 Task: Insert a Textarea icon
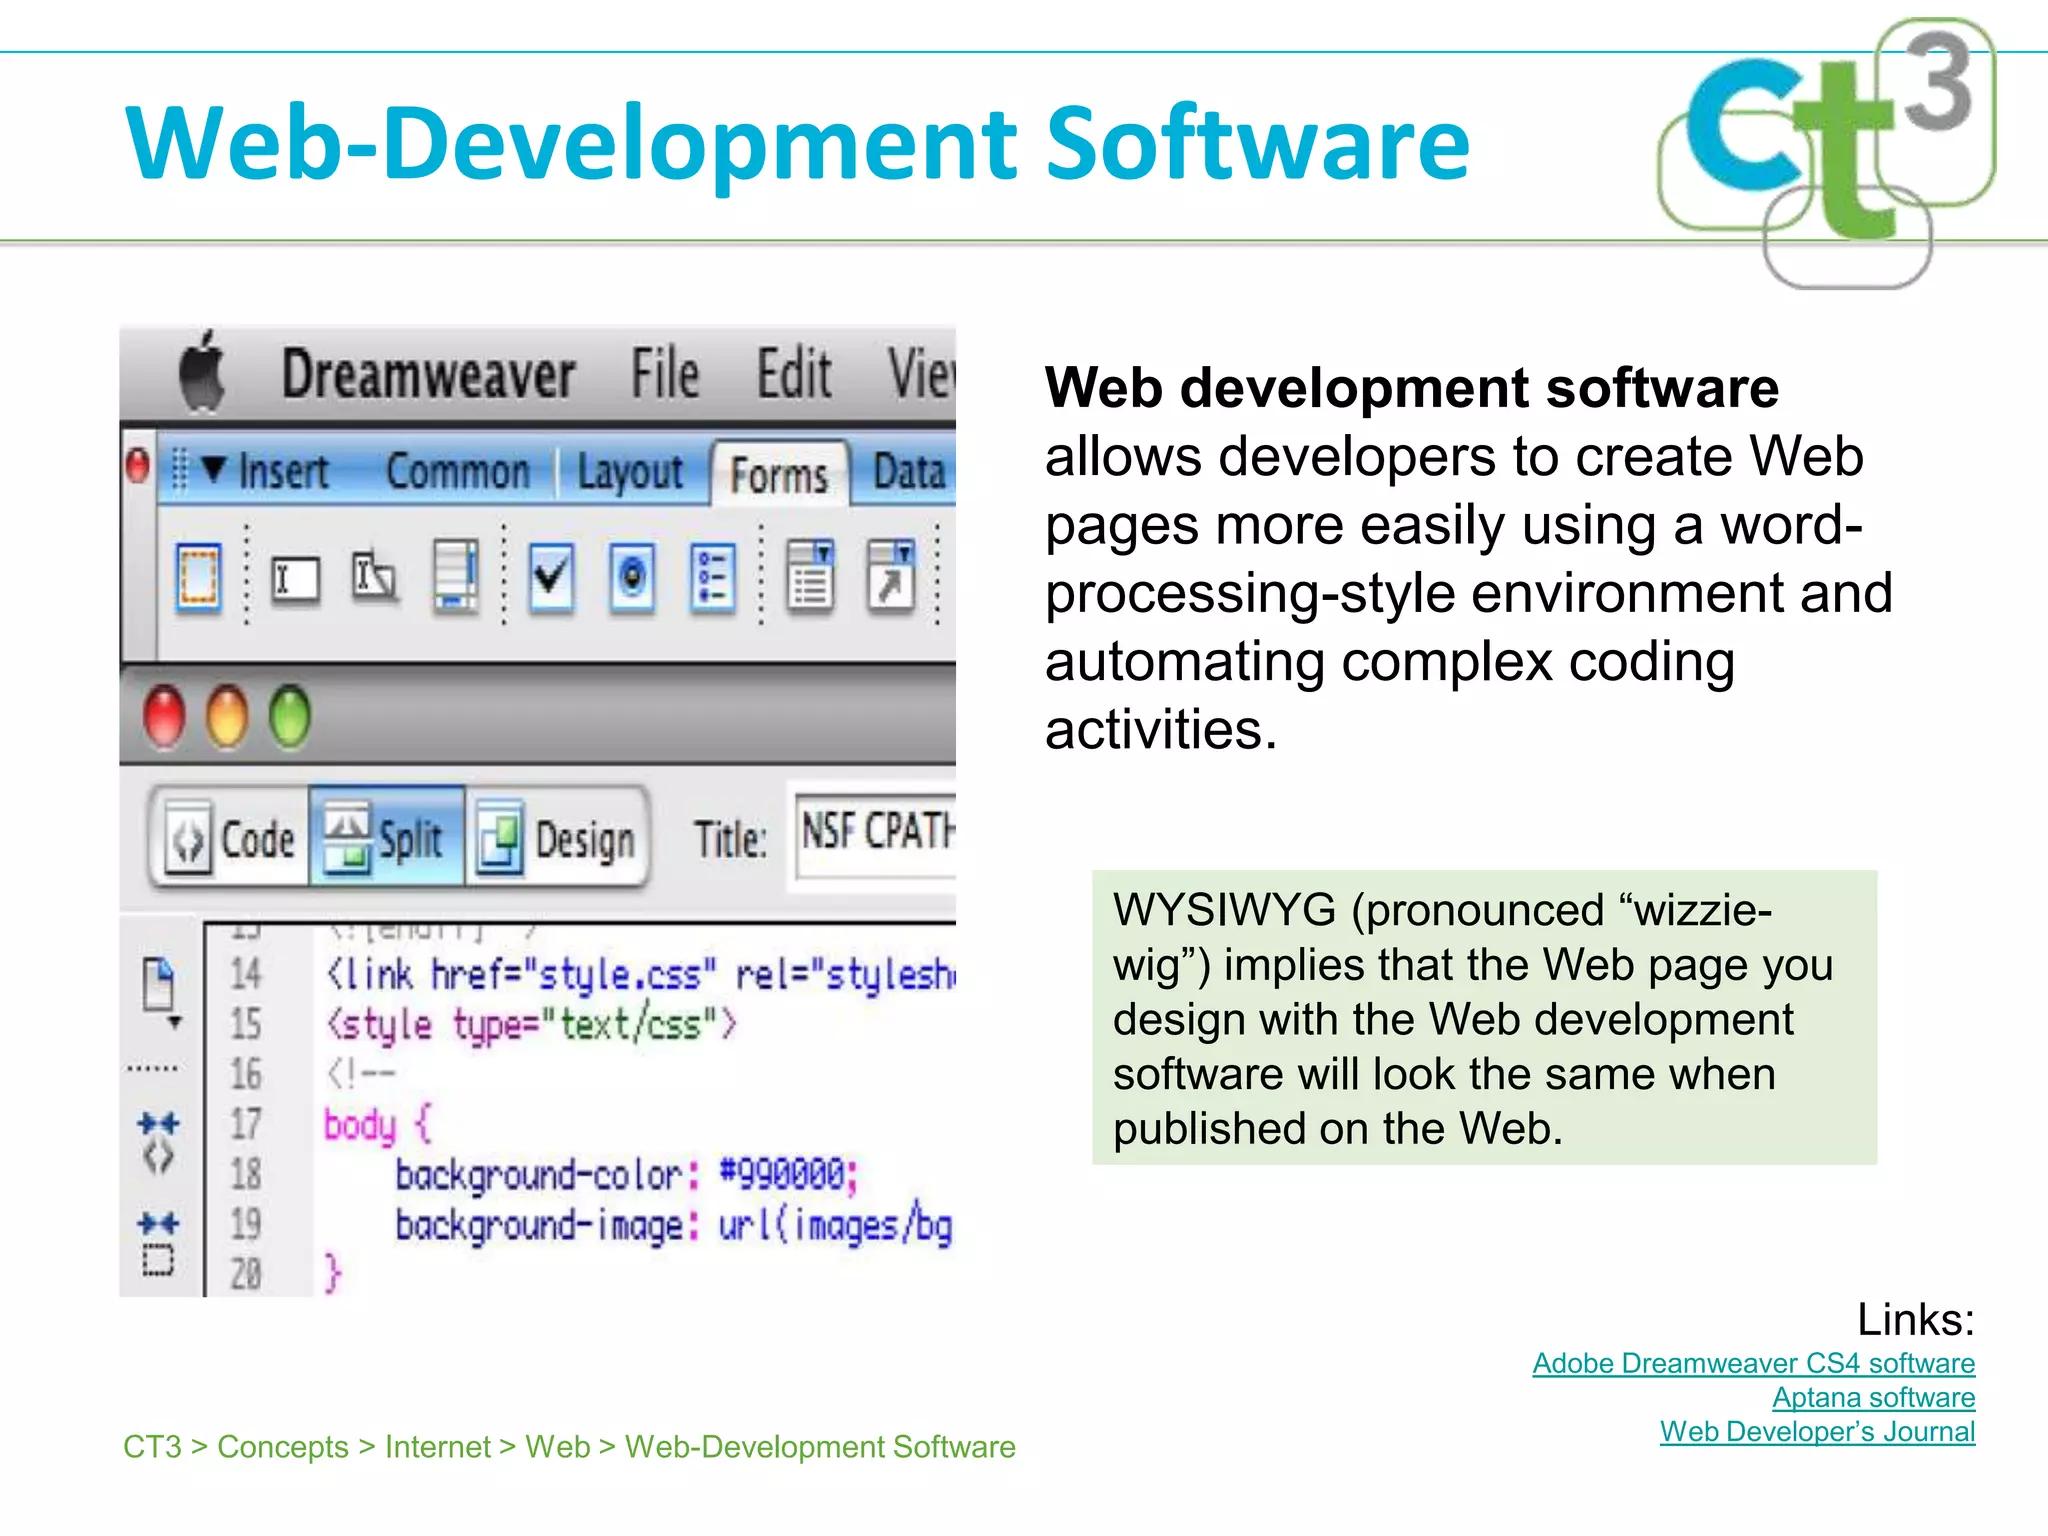point(456,575)
